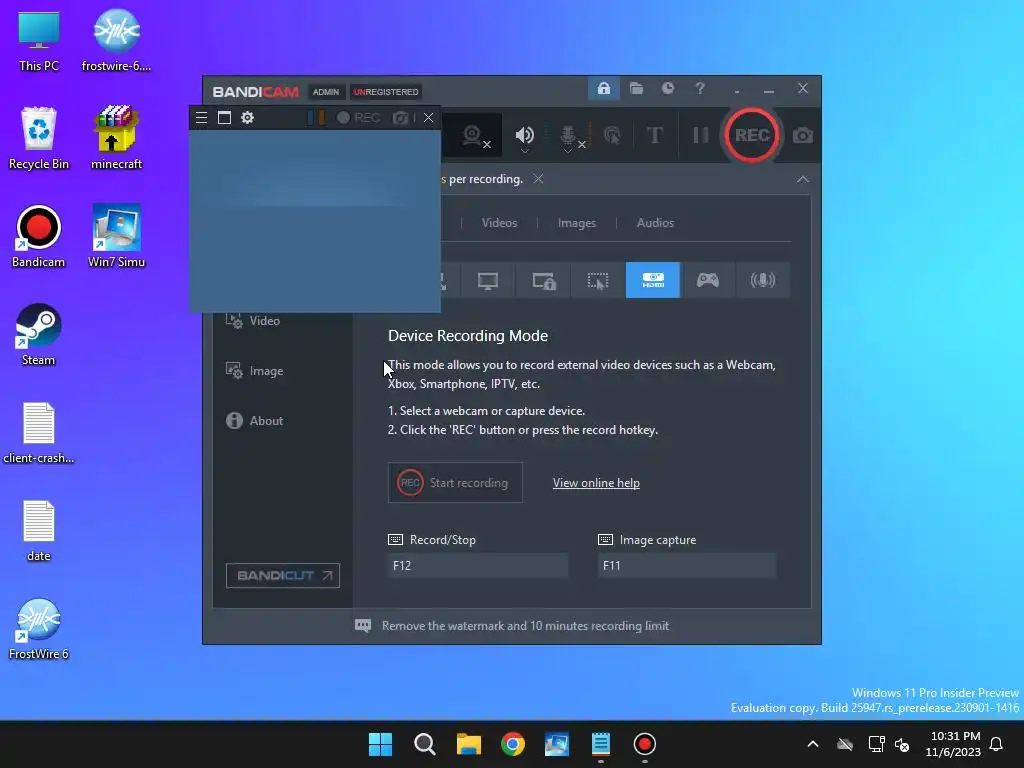1024x768 pixels.
Task: Open the hamburger menu in the floating recorder
Action: pos(201,118)
